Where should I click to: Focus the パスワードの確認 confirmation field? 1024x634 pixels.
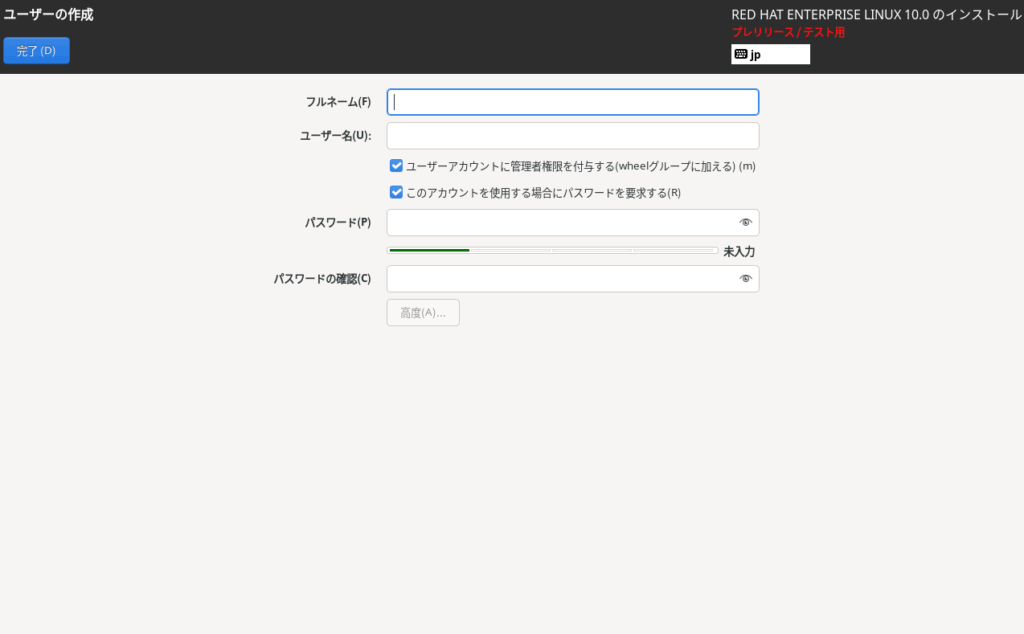click(x=560, y=279)
